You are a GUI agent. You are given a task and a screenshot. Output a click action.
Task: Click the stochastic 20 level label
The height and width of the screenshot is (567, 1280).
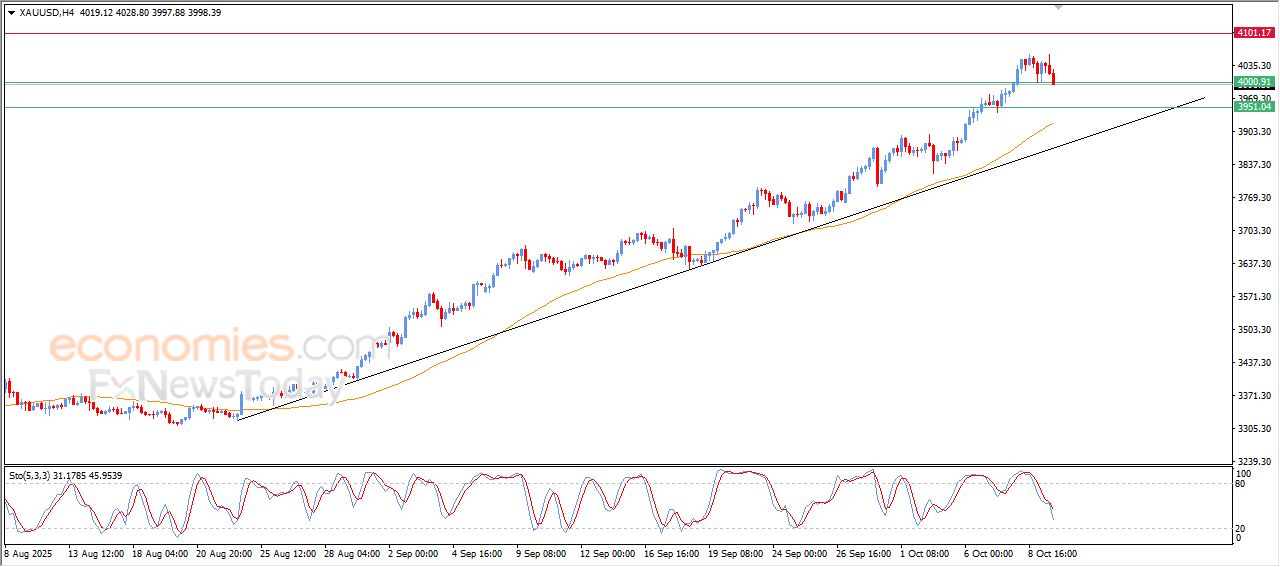click(x=1242, y=527)
